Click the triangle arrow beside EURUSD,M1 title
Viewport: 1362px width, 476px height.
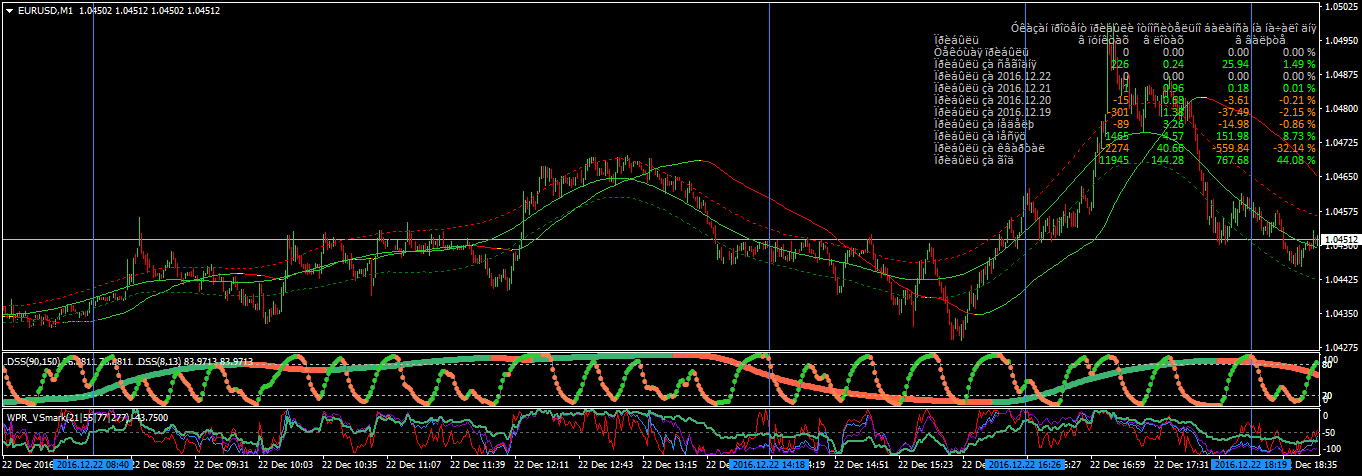pos(9,10)
